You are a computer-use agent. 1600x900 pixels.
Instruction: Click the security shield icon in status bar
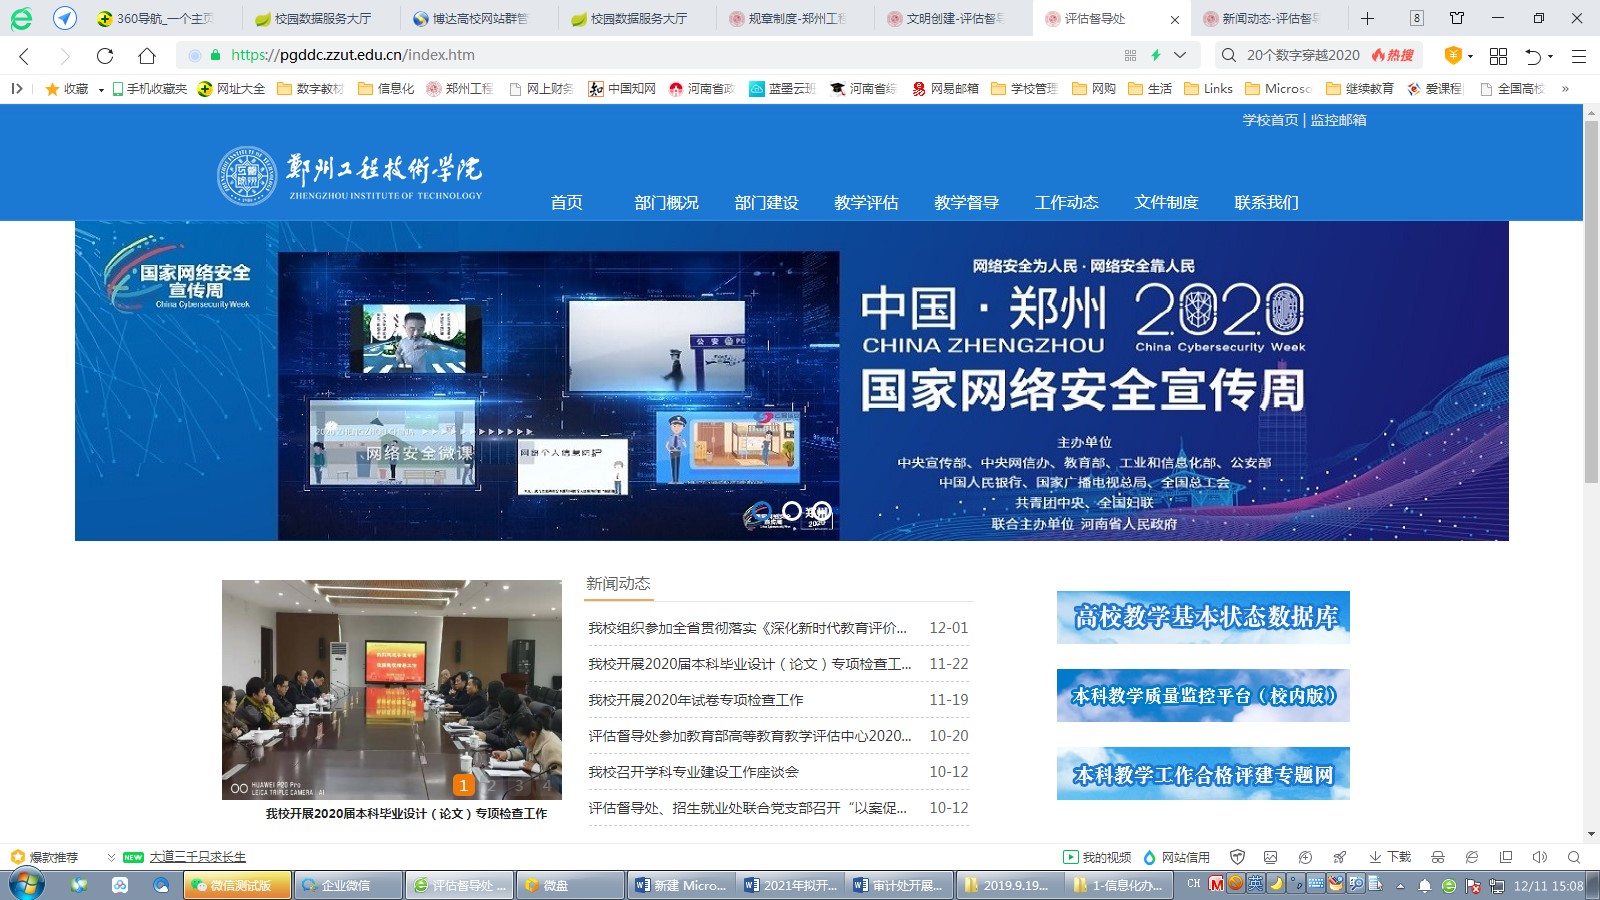[x=1238, y=857]
